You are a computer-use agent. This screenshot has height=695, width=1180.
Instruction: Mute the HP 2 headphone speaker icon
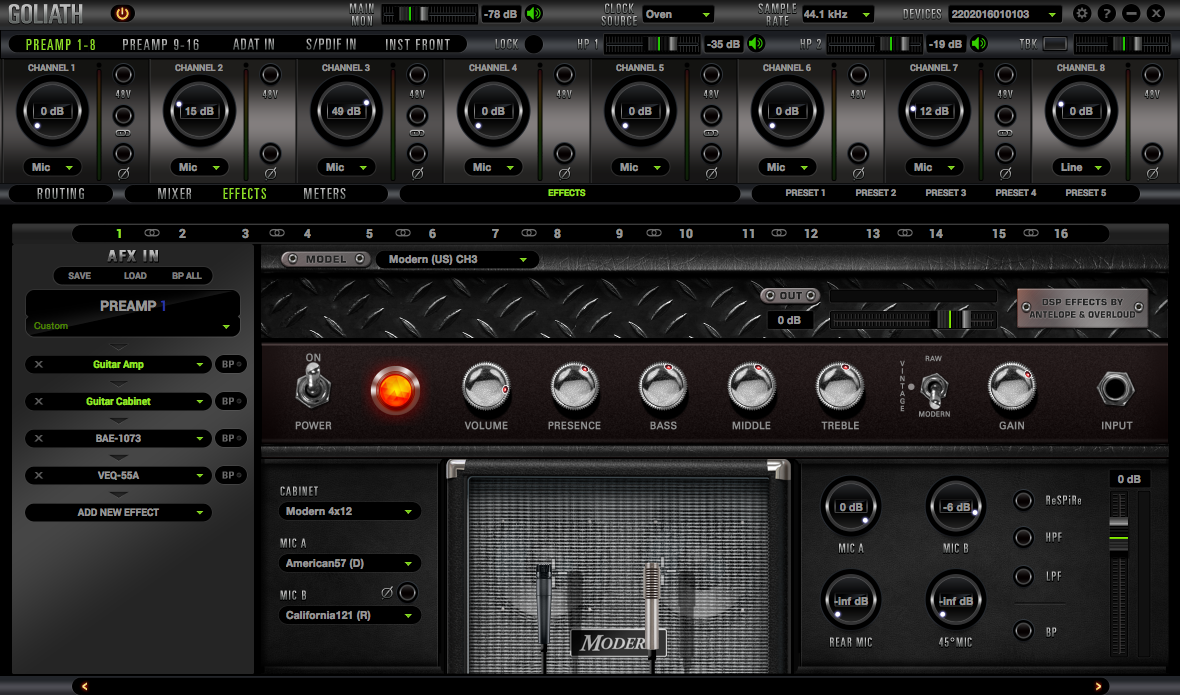[978, 44]
